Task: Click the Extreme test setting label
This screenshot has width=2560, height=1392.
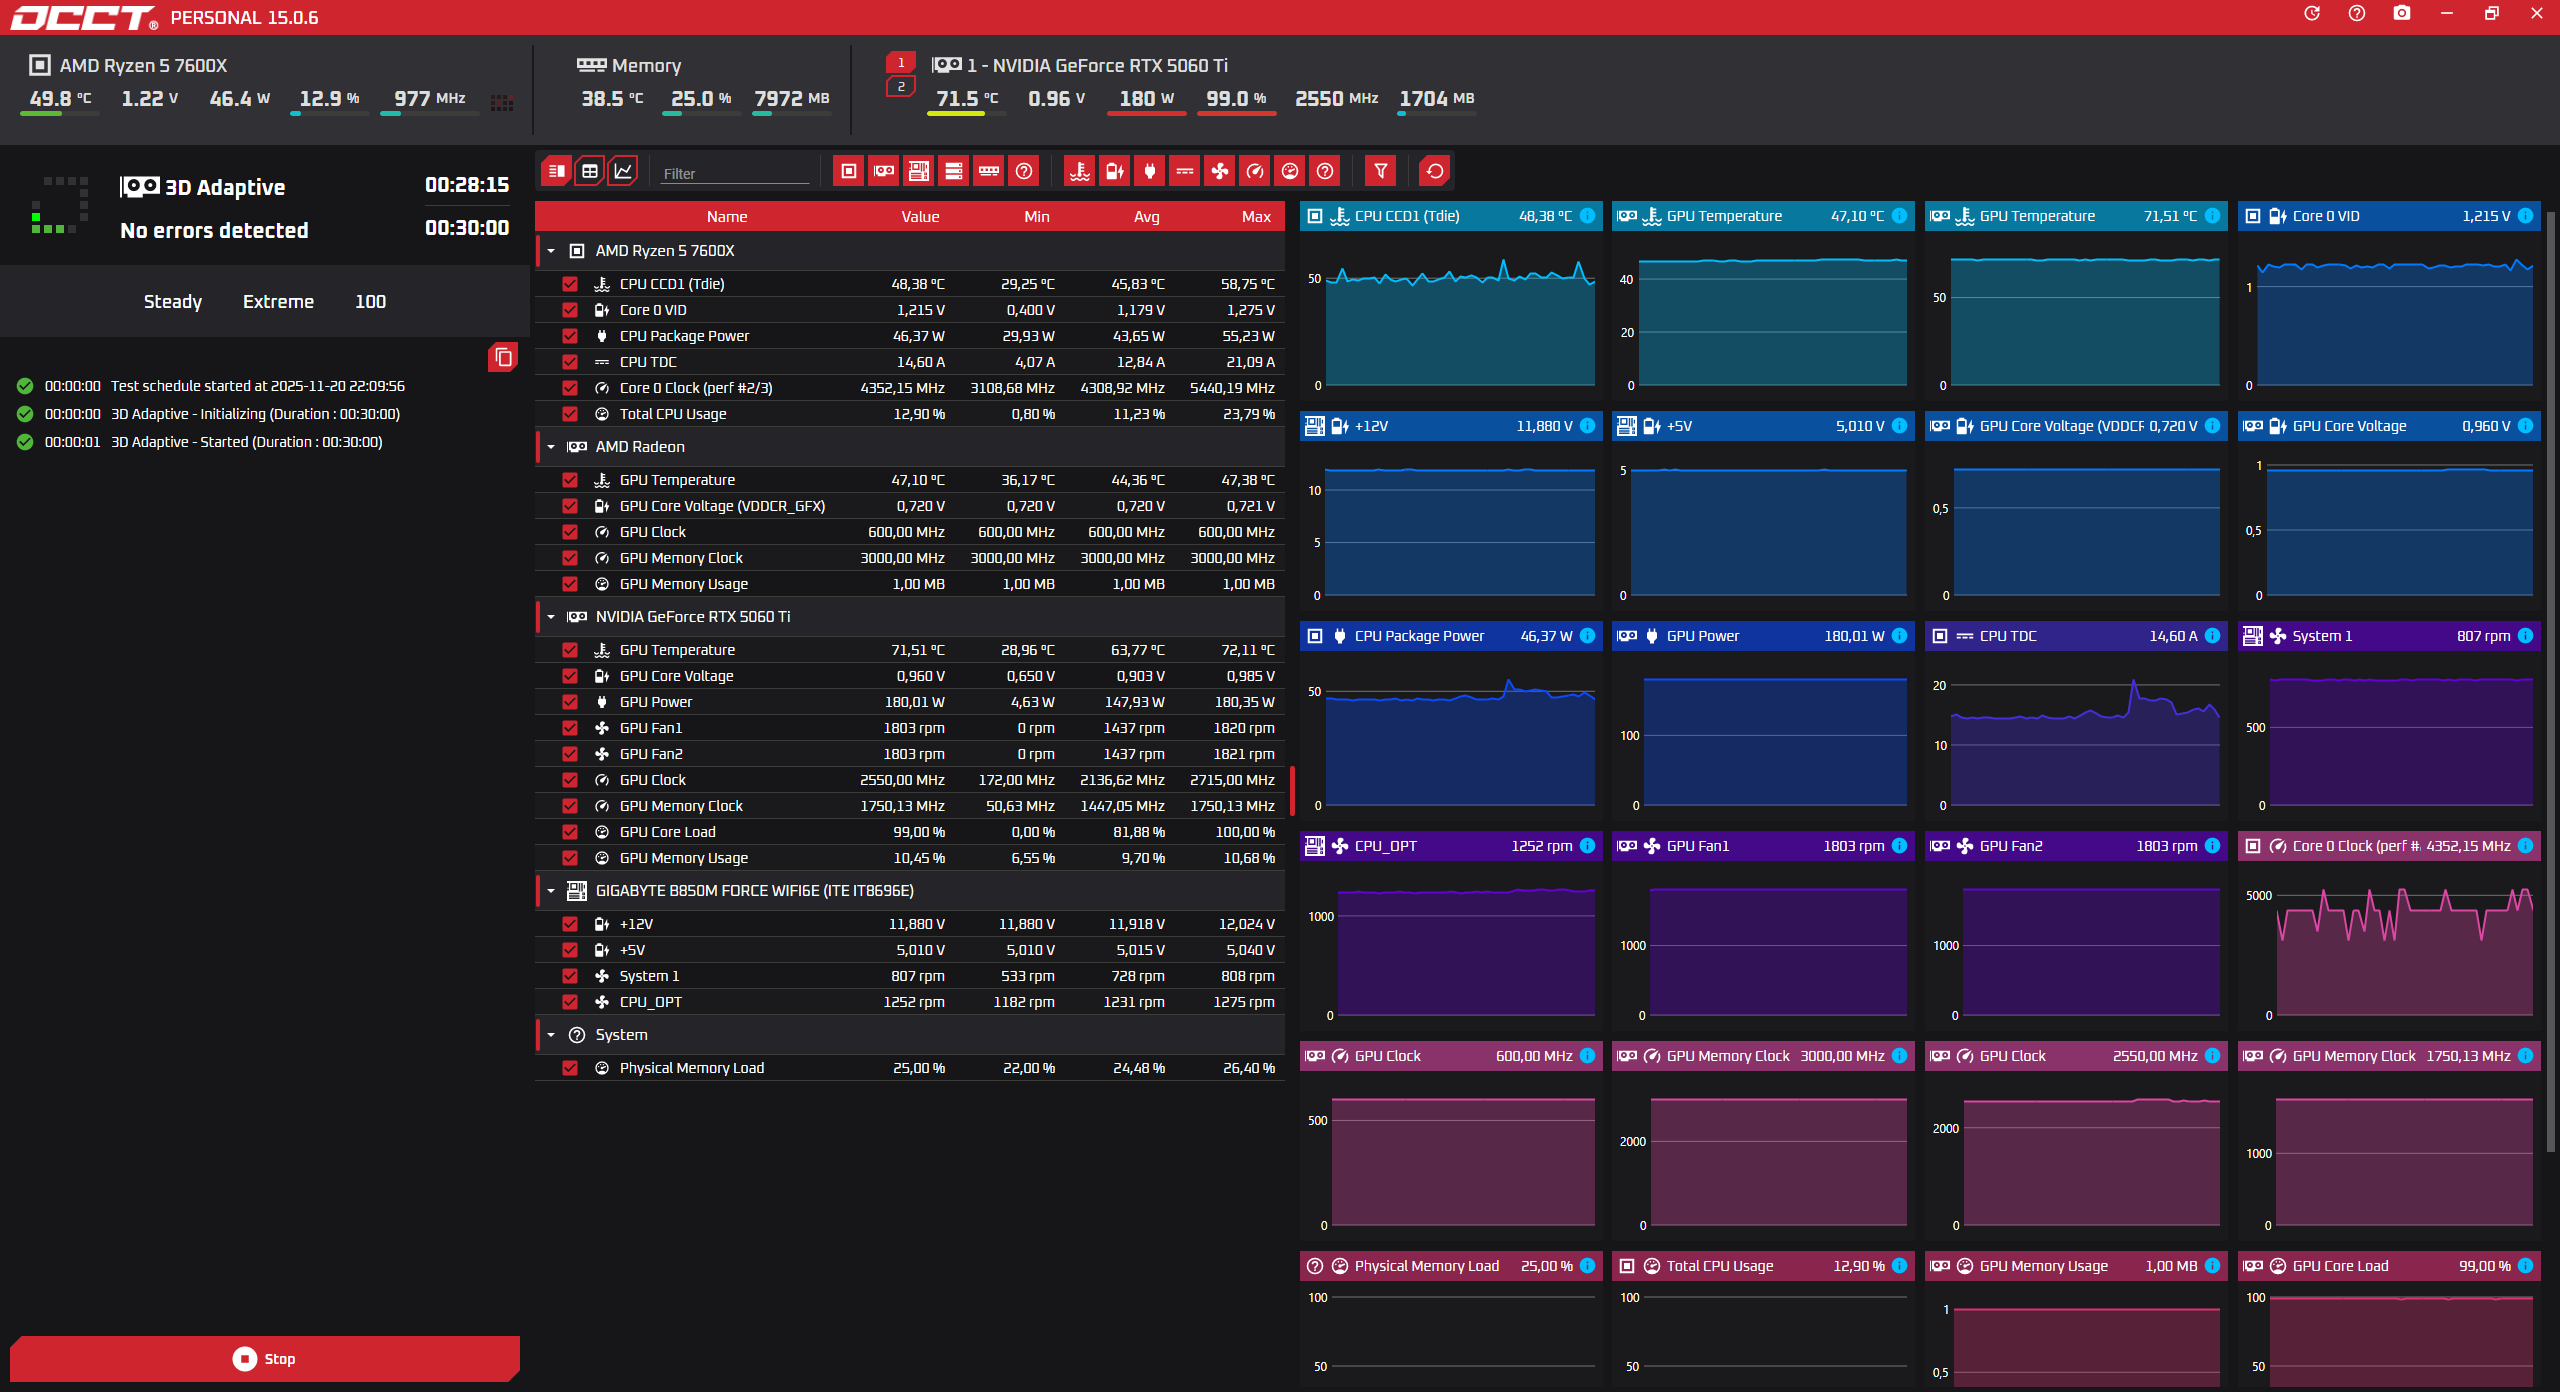Action: [x=278, y=302]
